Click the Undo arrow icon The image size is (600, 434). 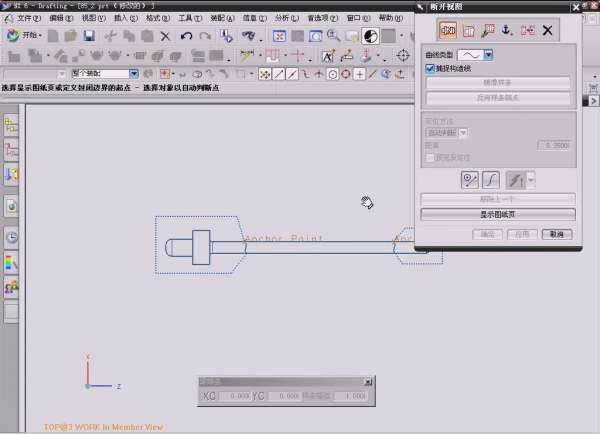(187, 36)
